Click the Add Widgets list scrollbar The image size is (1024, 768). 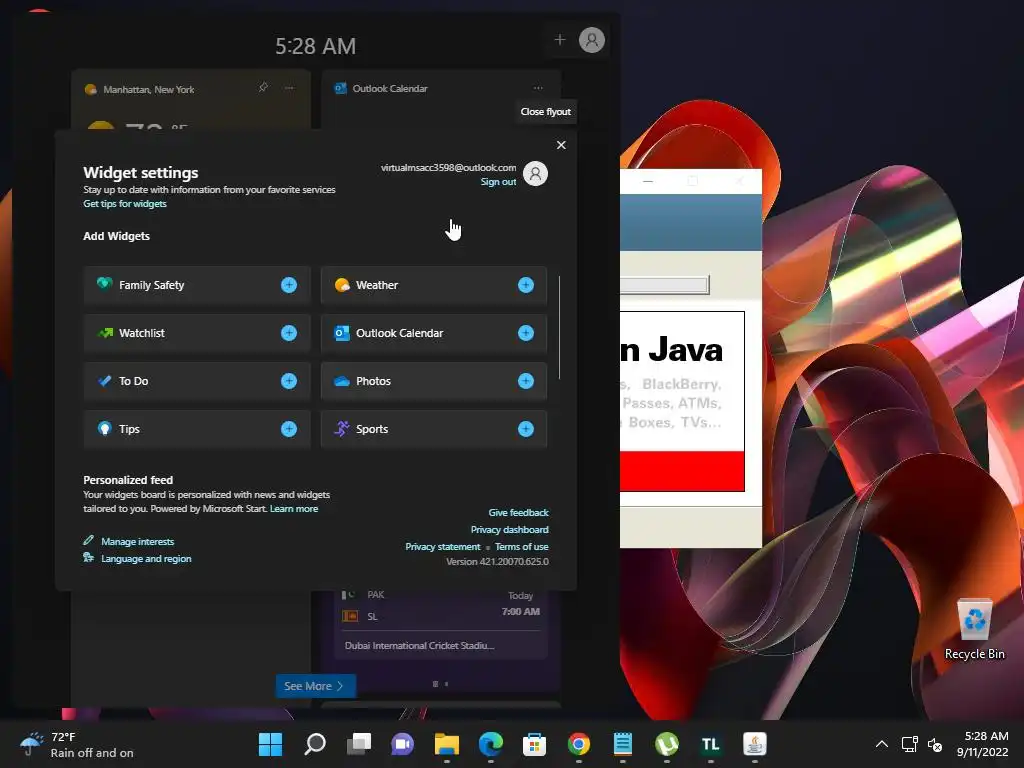click(560, 328)
